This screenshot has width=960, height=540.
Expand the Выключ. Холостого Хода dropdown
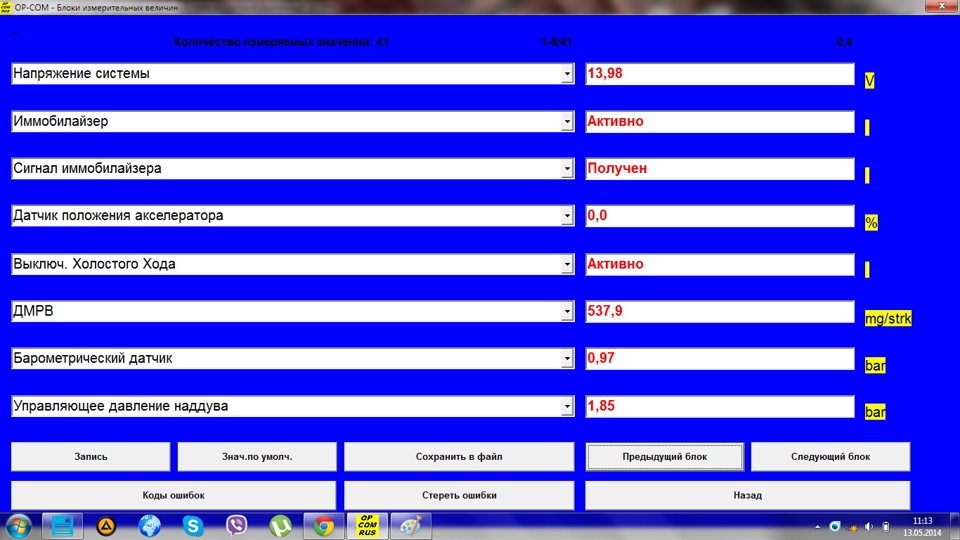[567, 264]
